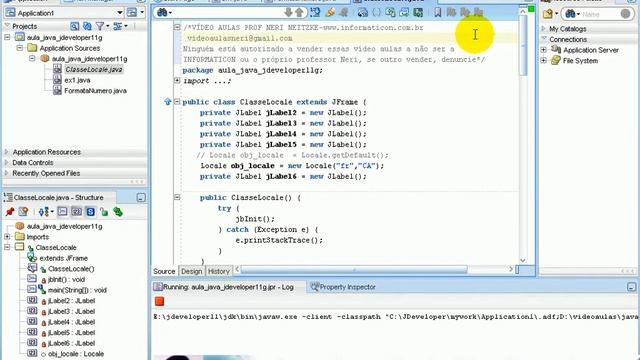640x360 pixels.
Task: Click the binoculars search icon in the editor toolbar
Action: click(162, 13)
